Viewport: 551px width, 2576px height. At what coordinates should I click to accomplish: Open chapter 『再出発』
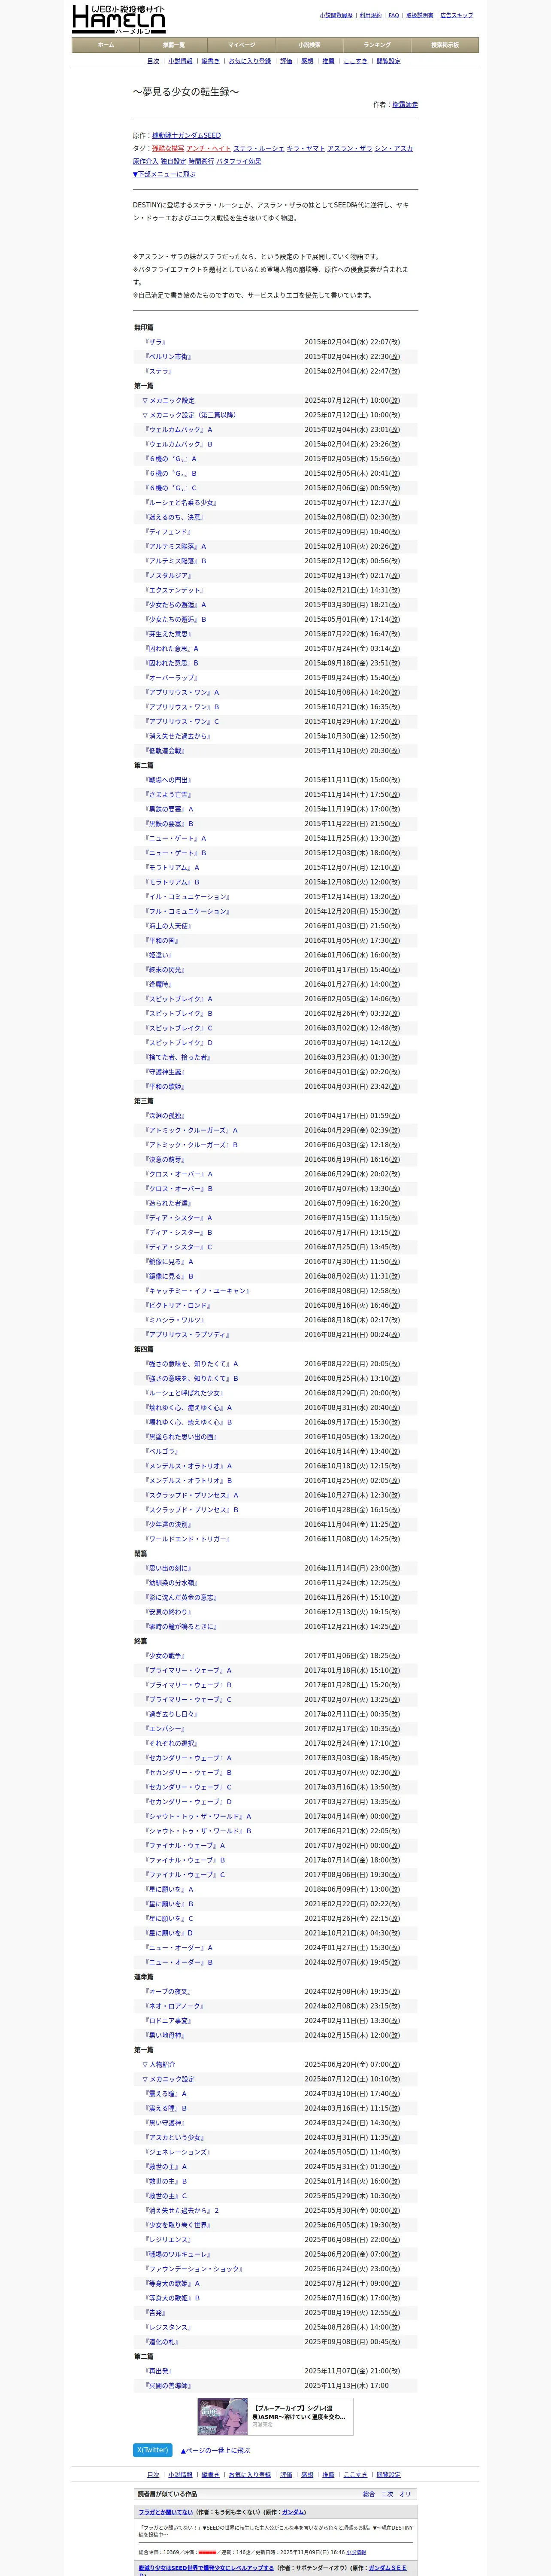click(x=158, y=2371)
